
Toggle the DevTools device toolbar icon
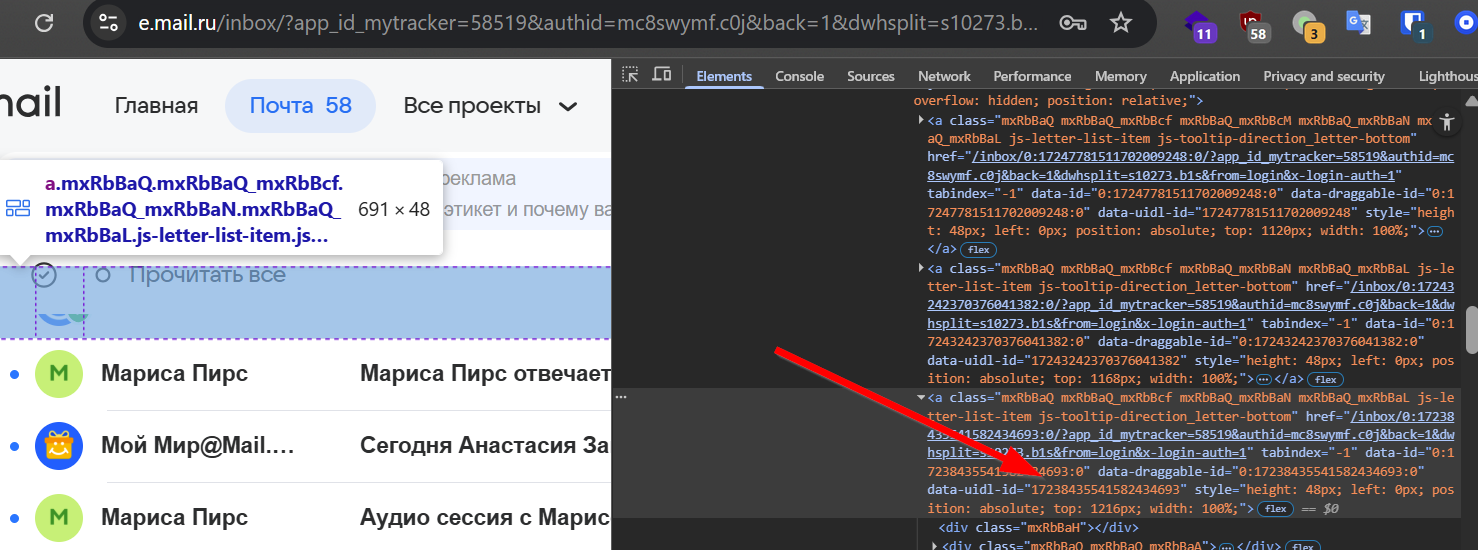pyautogui.click(x=661, y=75)
